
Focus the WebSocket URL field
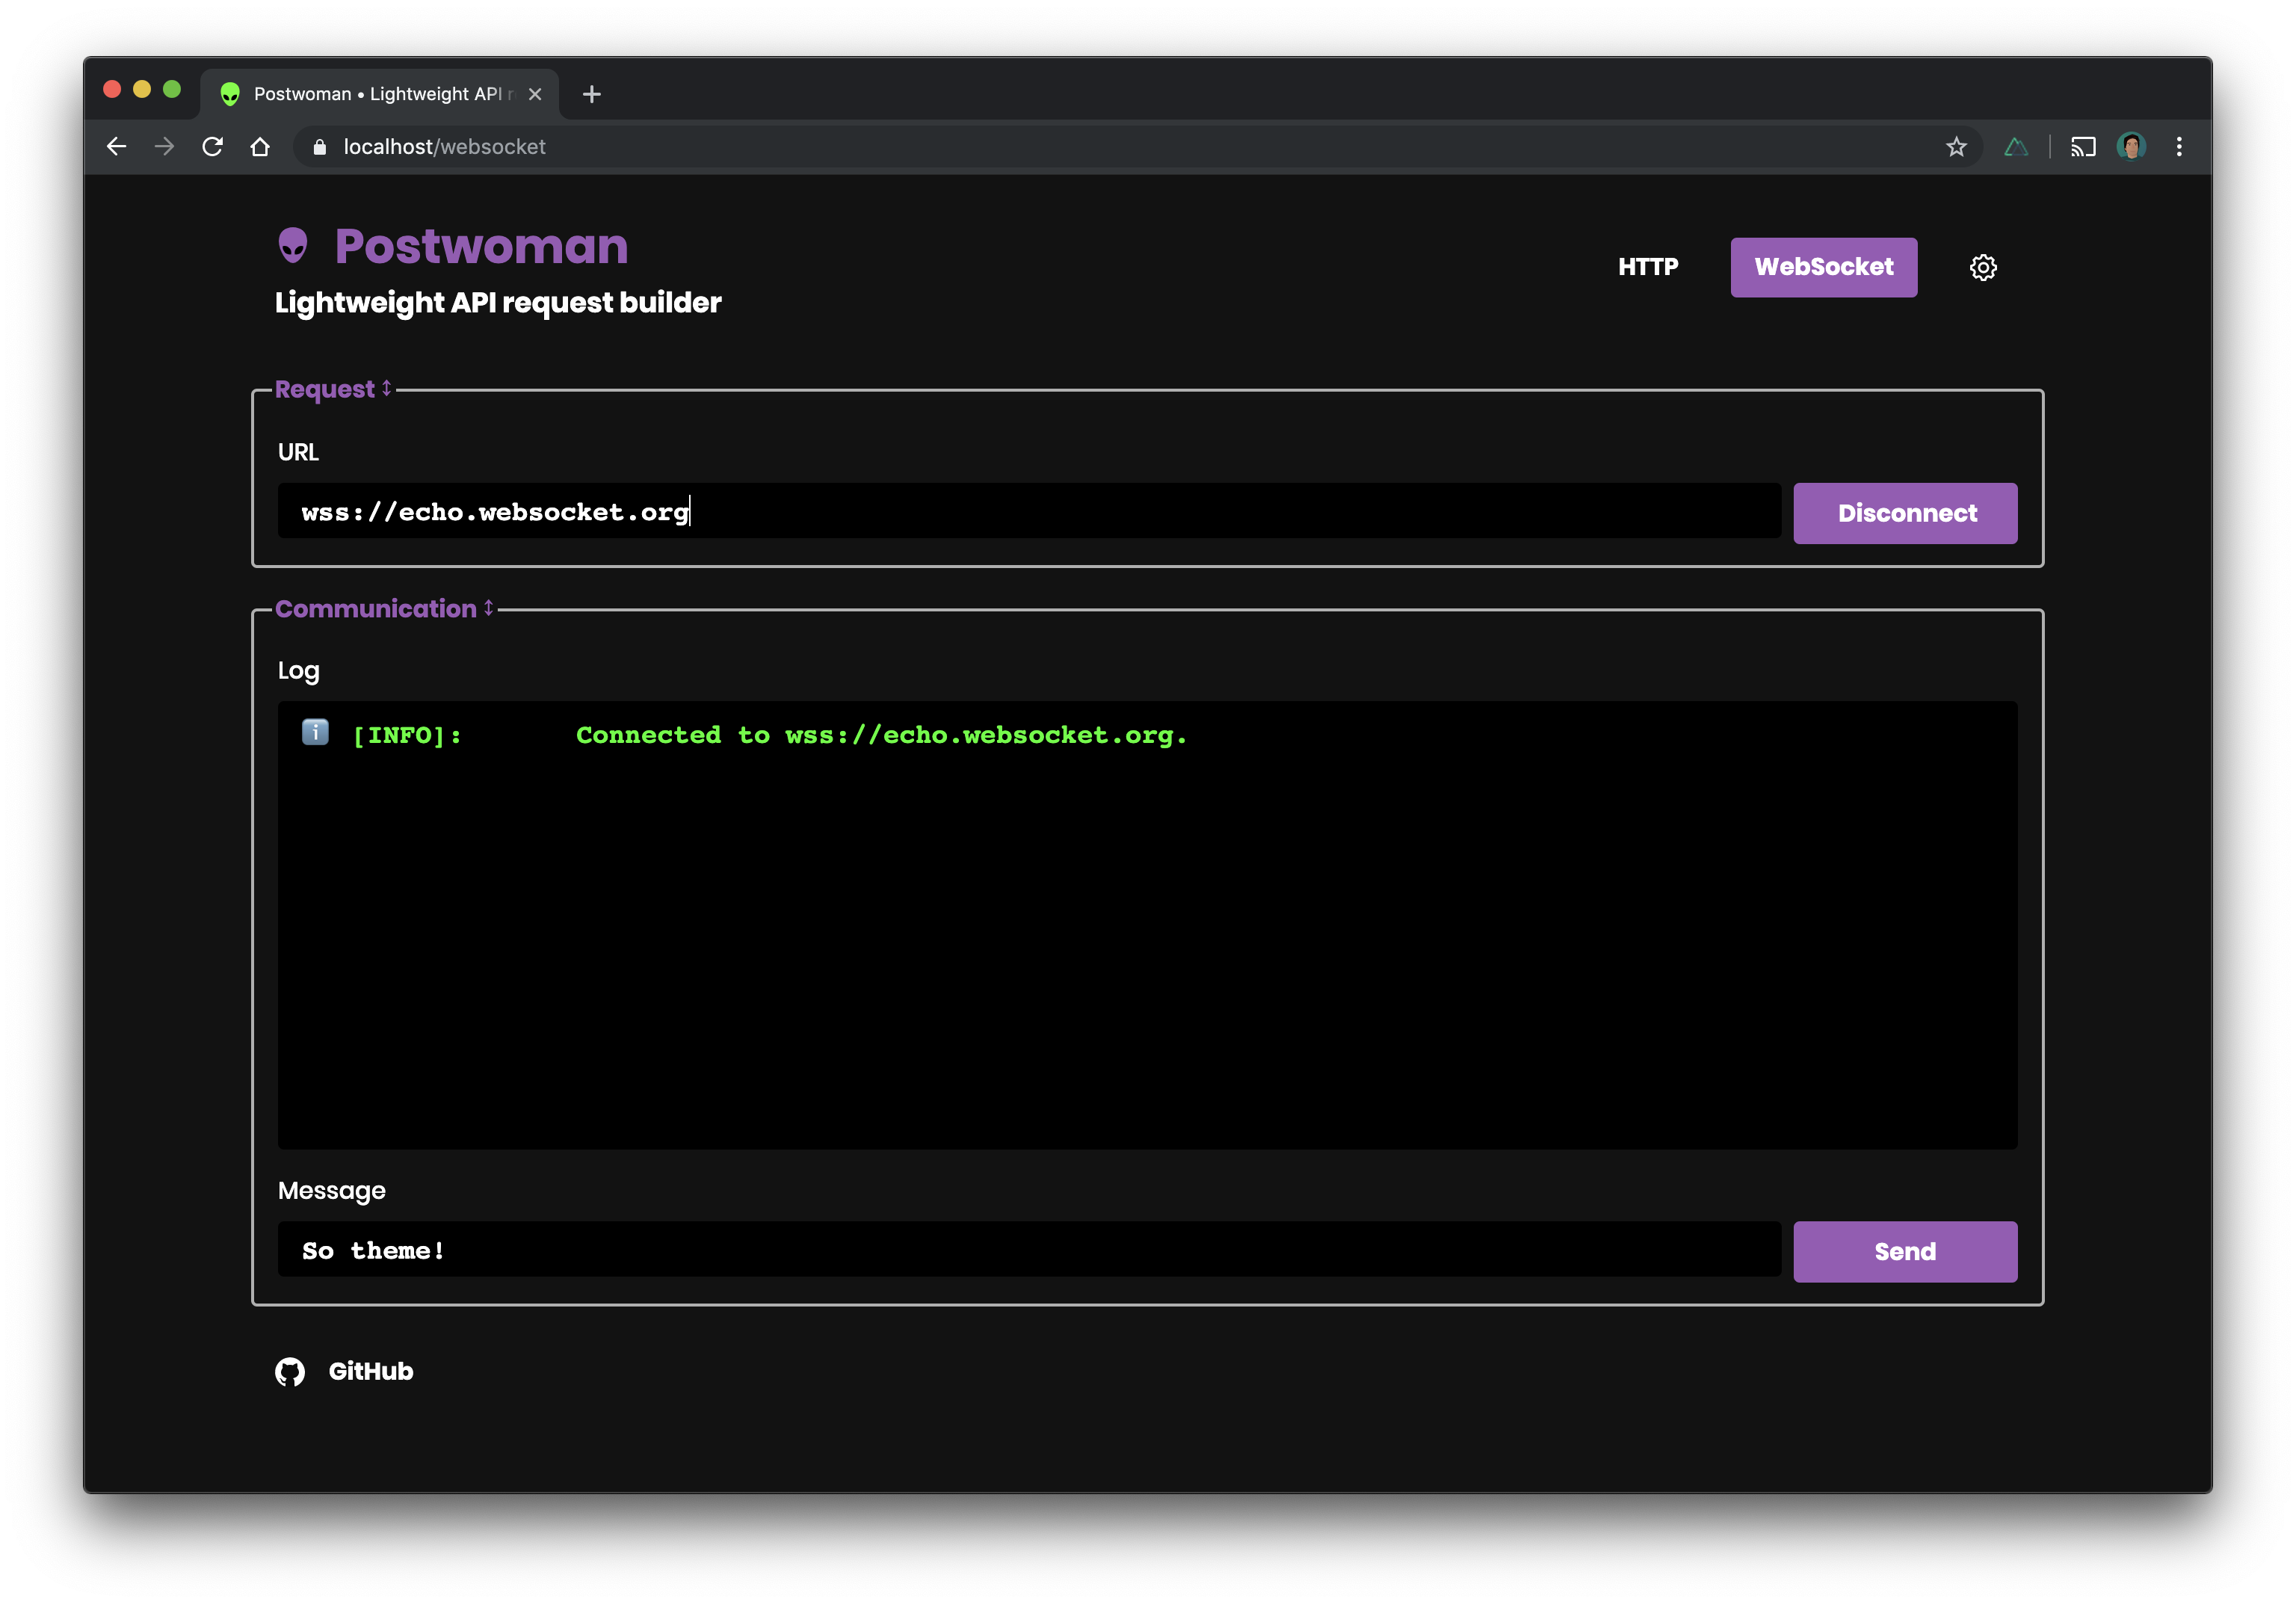pyautogui.click(x=1028, y=512)
